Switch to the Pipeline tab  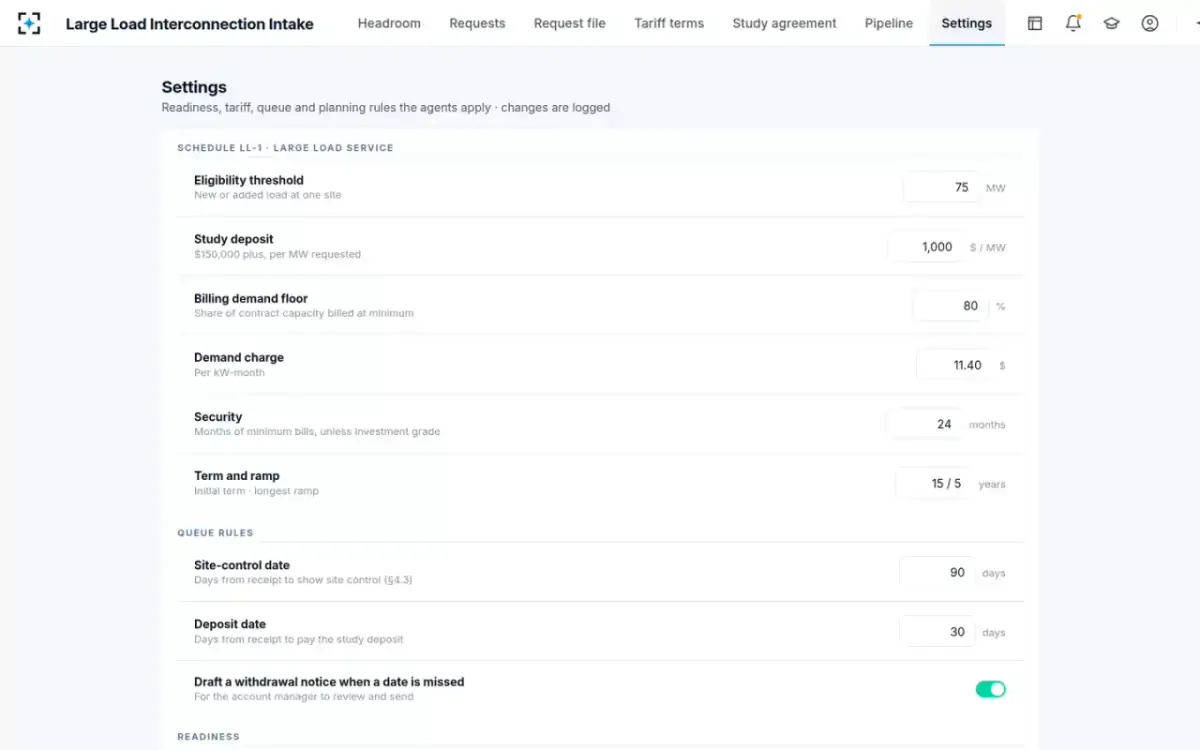889,23
